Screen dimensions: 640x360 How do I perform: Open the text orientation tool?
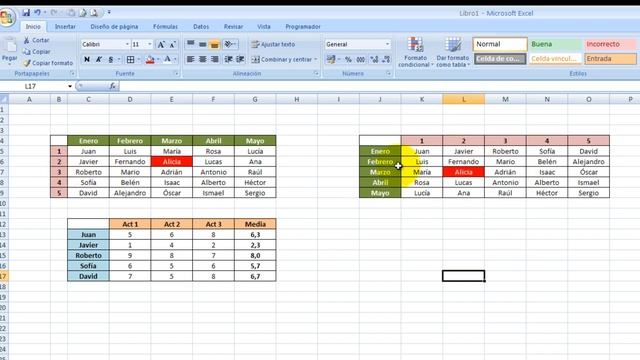(x=231, y=44)
